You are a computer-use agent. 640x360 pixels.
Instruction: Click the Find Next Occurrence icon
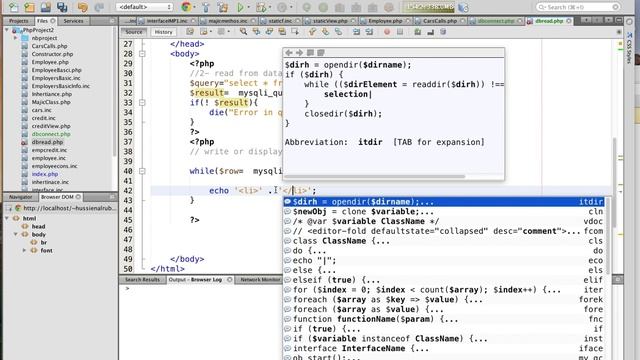tap(269, 32)
